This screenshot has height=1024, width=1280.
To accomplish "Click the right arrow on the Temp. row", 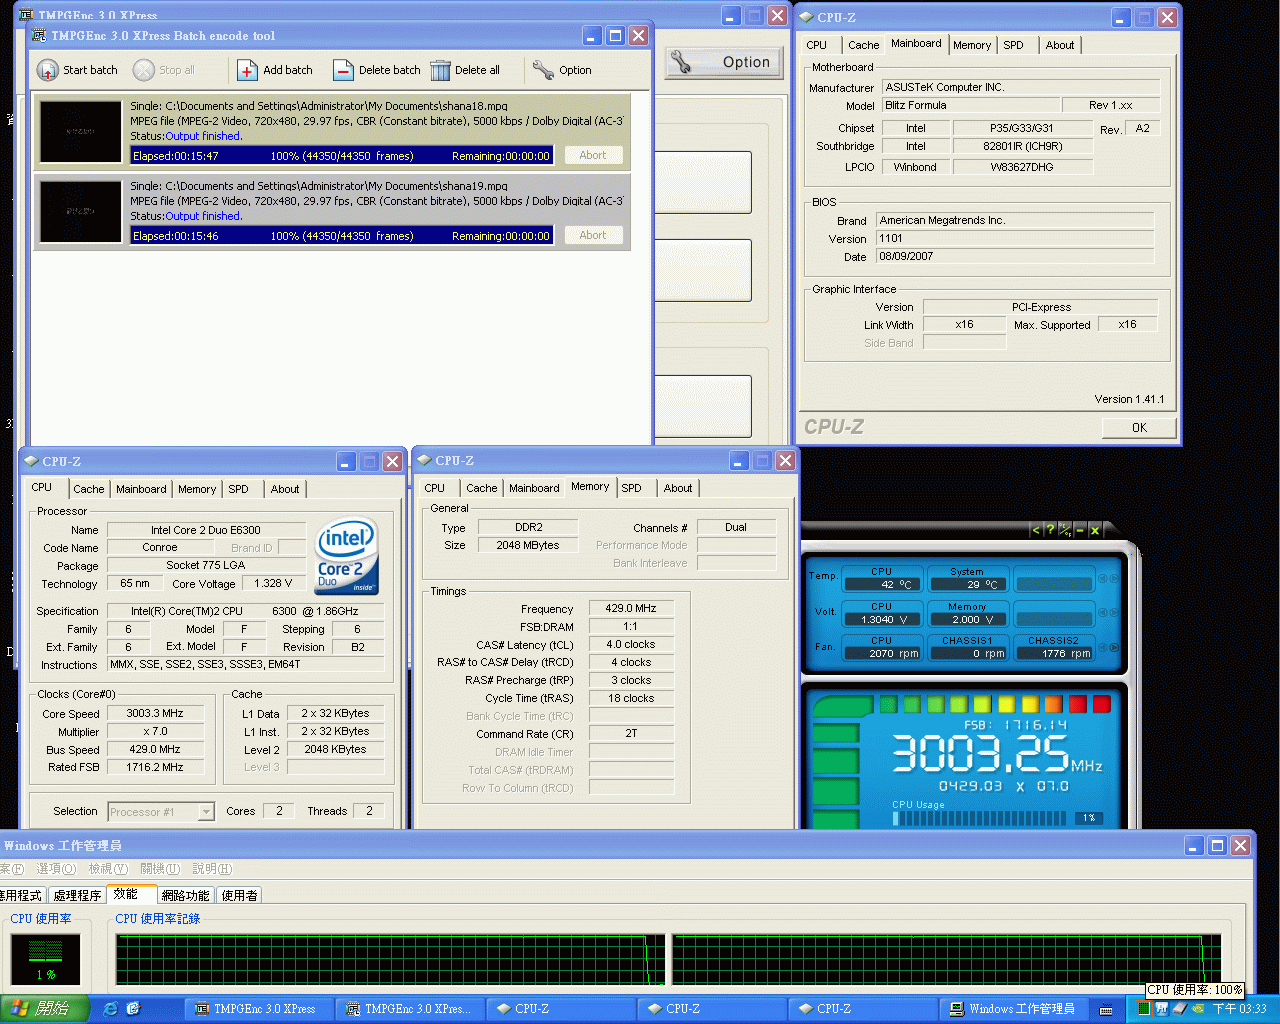I will (1114, 578).
